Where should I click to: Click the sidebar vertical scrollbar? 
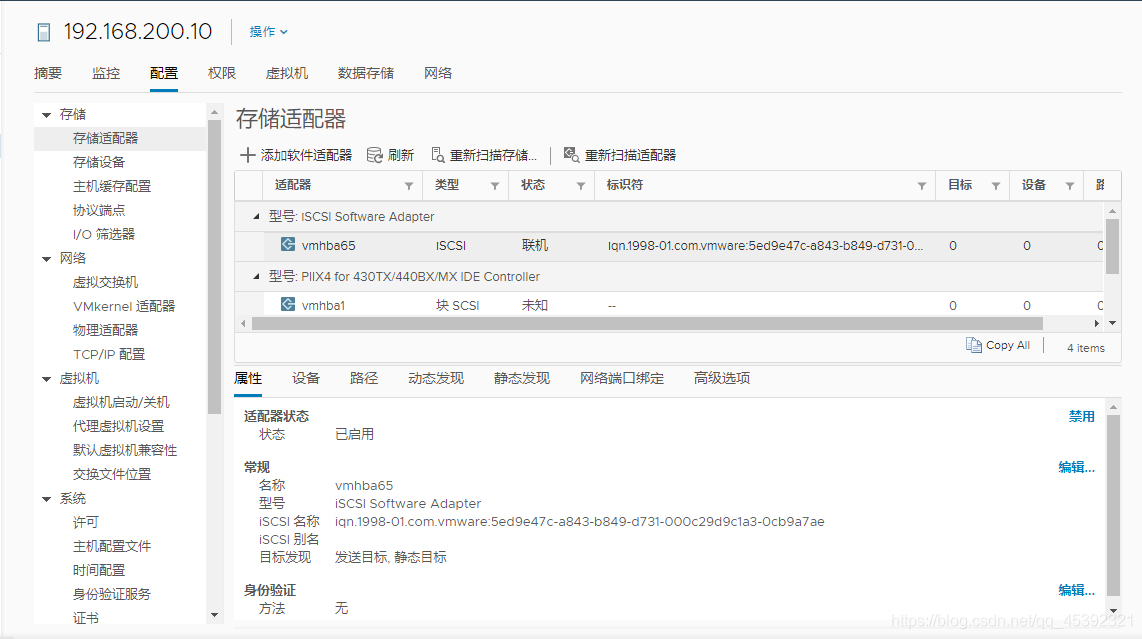(214, 267)
